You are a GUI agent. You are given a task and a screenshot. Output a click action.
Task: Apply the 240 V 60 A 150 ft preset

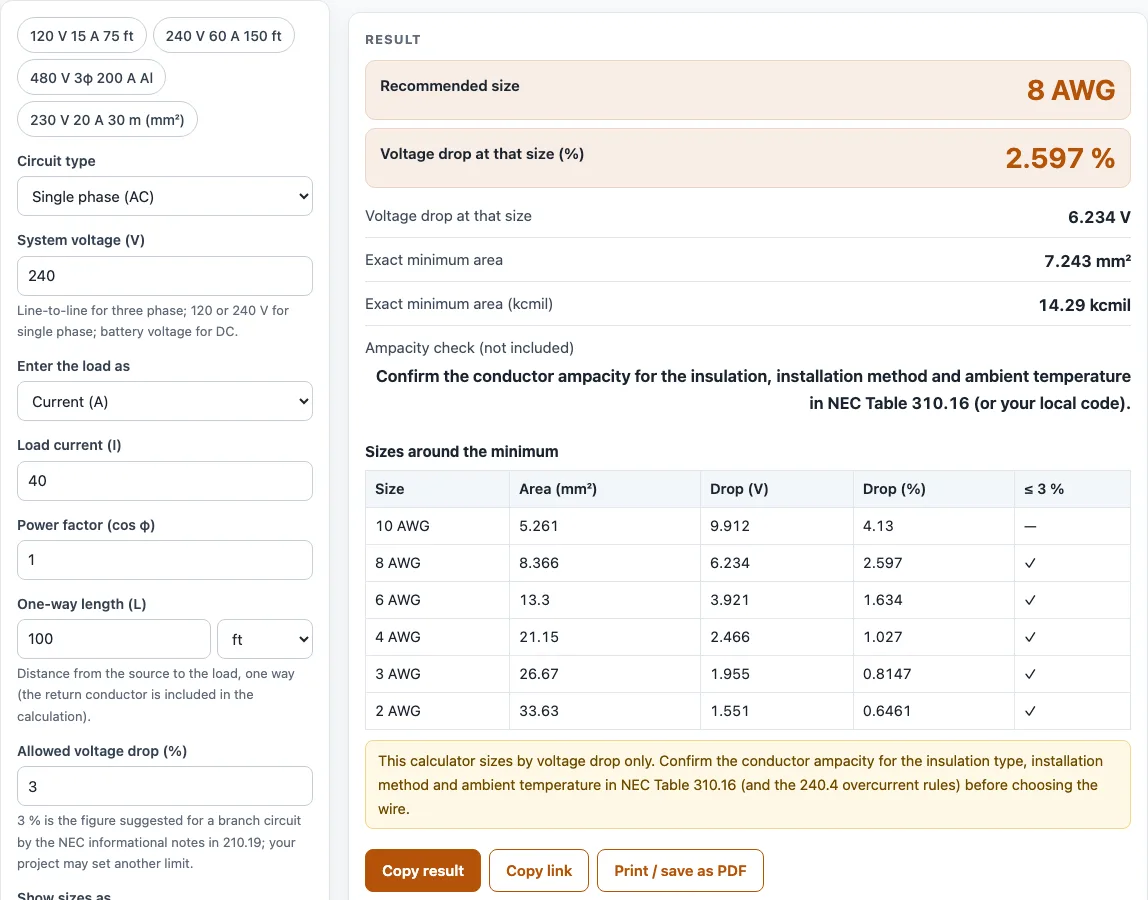pos(223,36)
